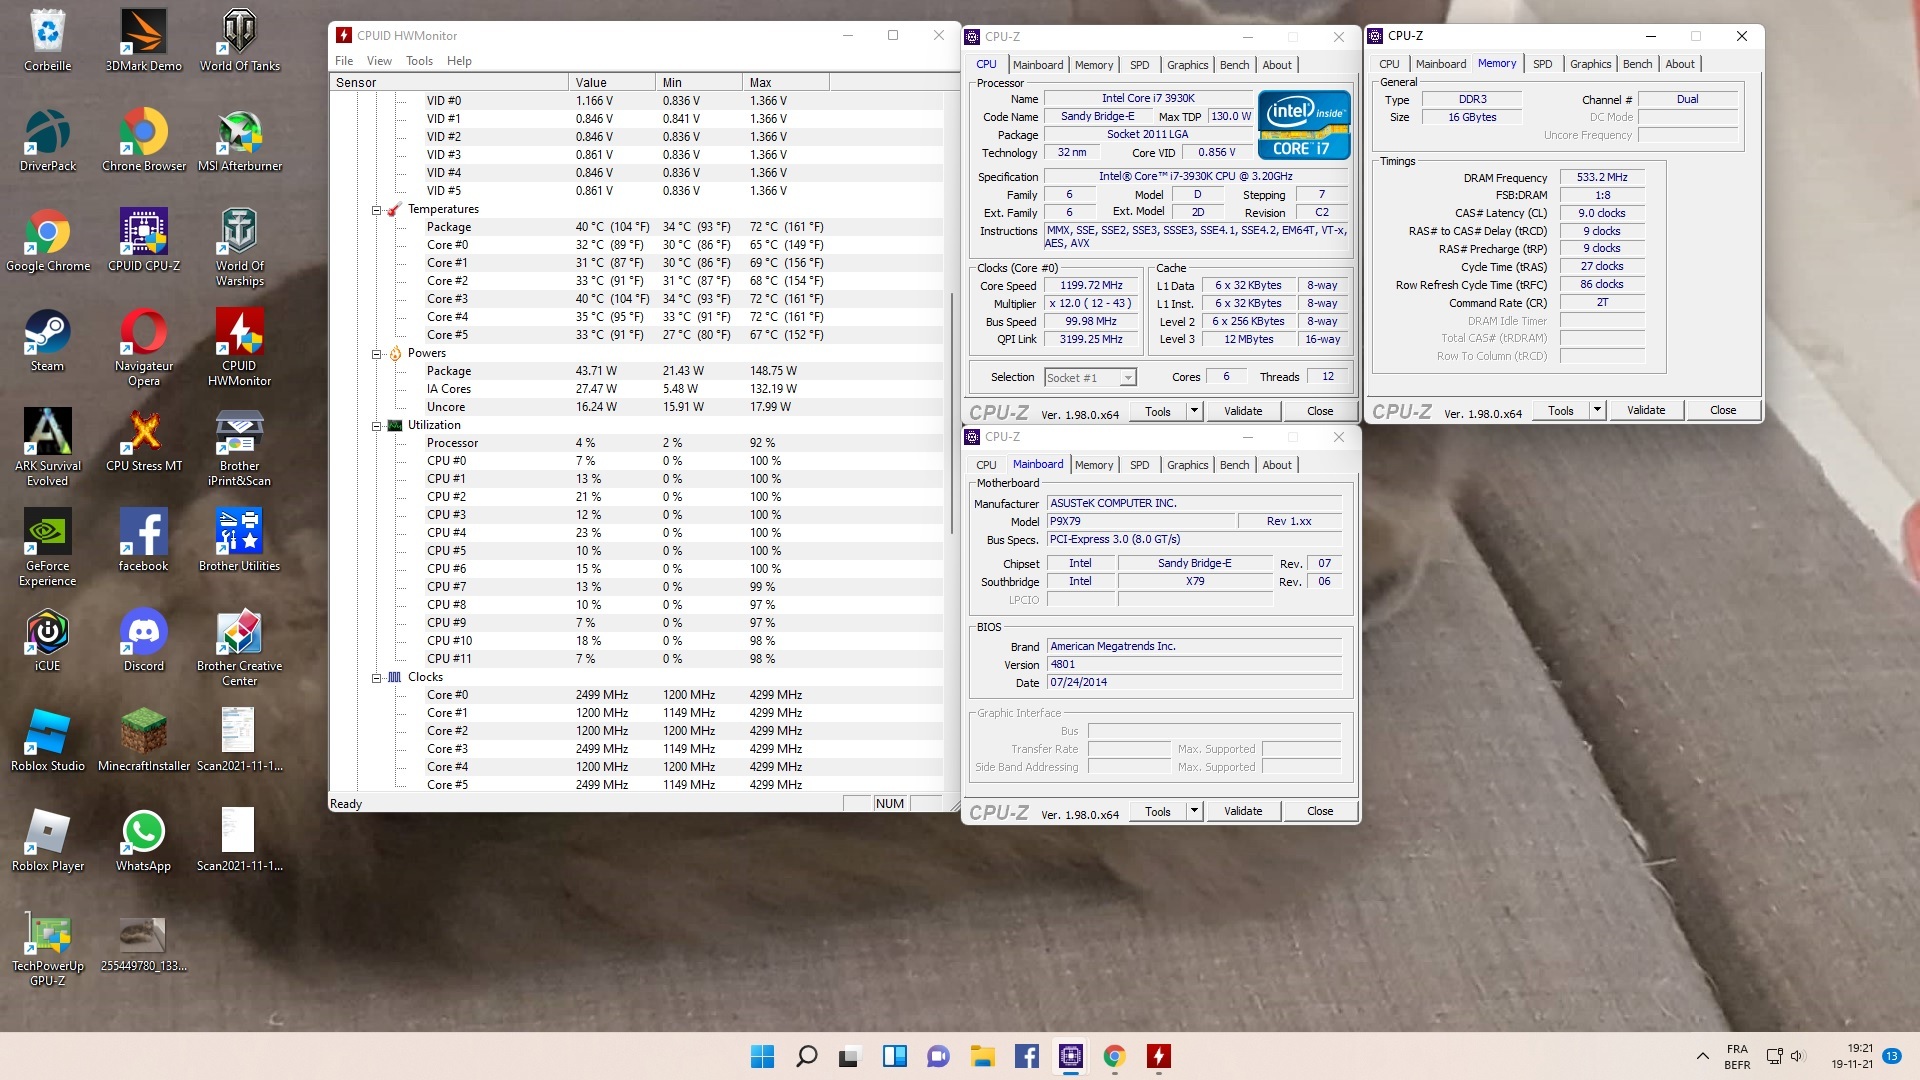Open MSI Afterburner shortcut
1920x1080 pixels.
coord(240,140)
